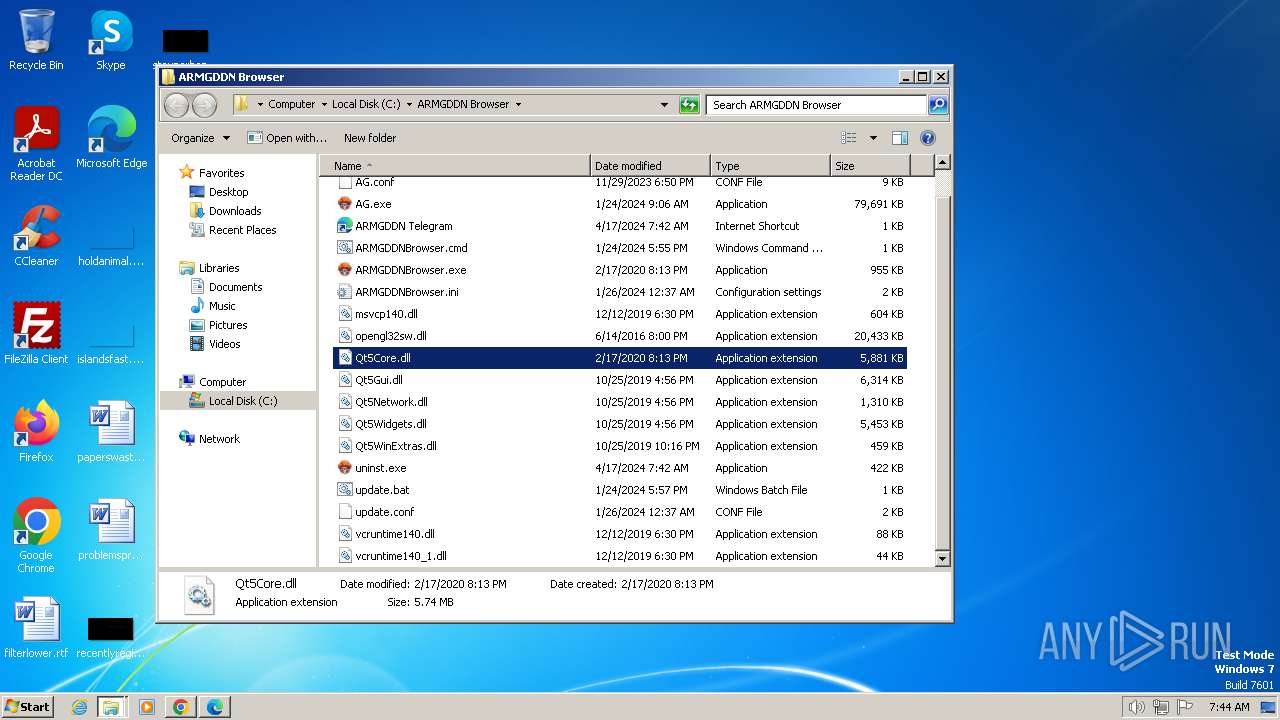Screen dimensions: 1280x720
Task: Select Videos library
Action: click(224, 344)
